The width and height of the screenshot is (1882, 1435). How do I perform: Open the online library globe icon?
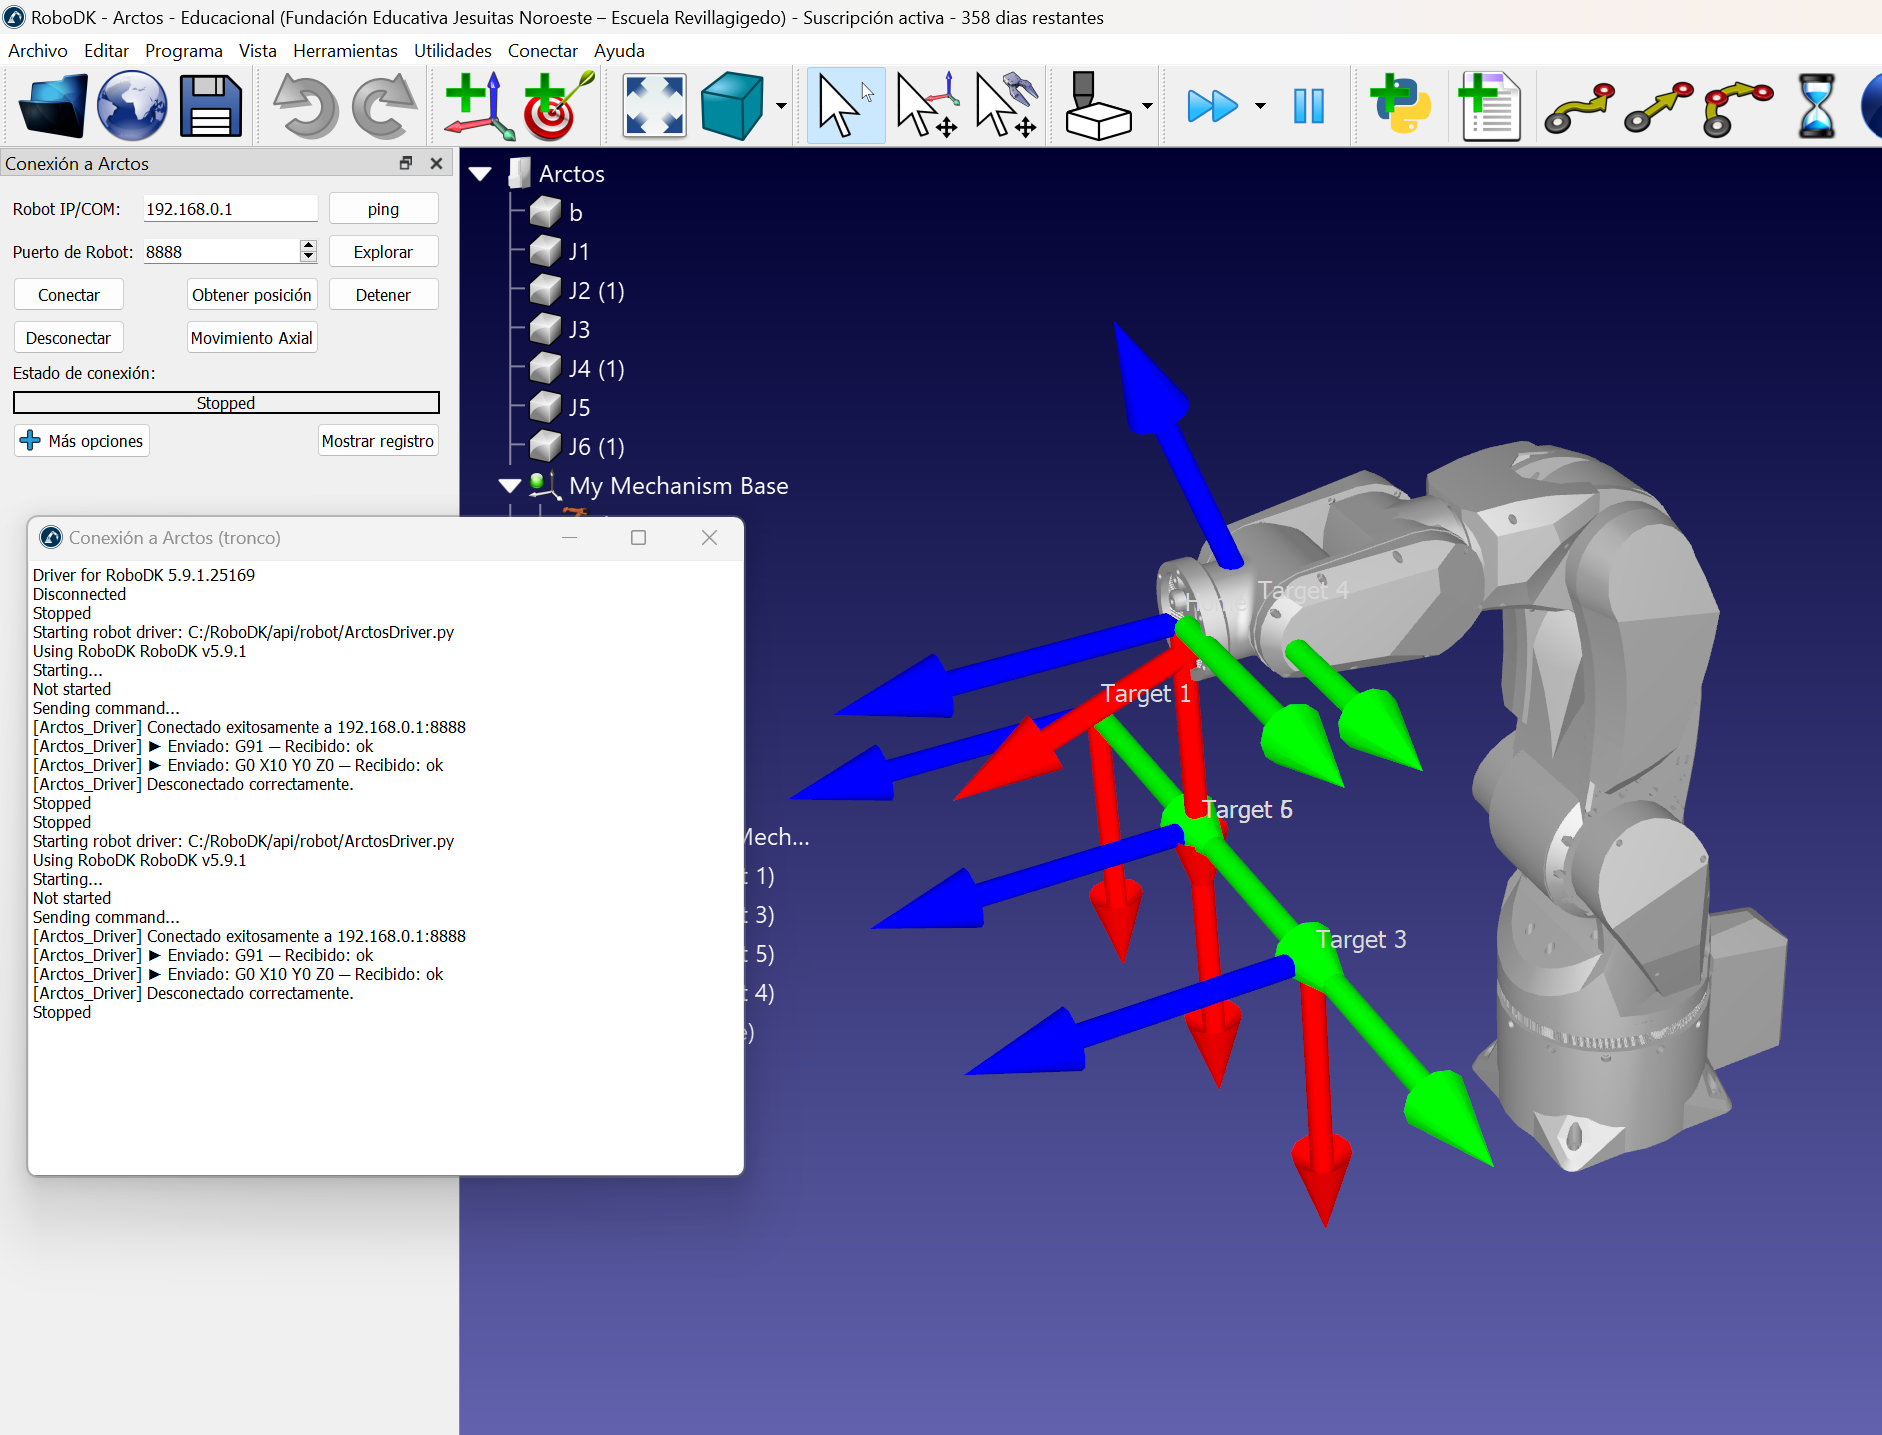tap(132, 106)
